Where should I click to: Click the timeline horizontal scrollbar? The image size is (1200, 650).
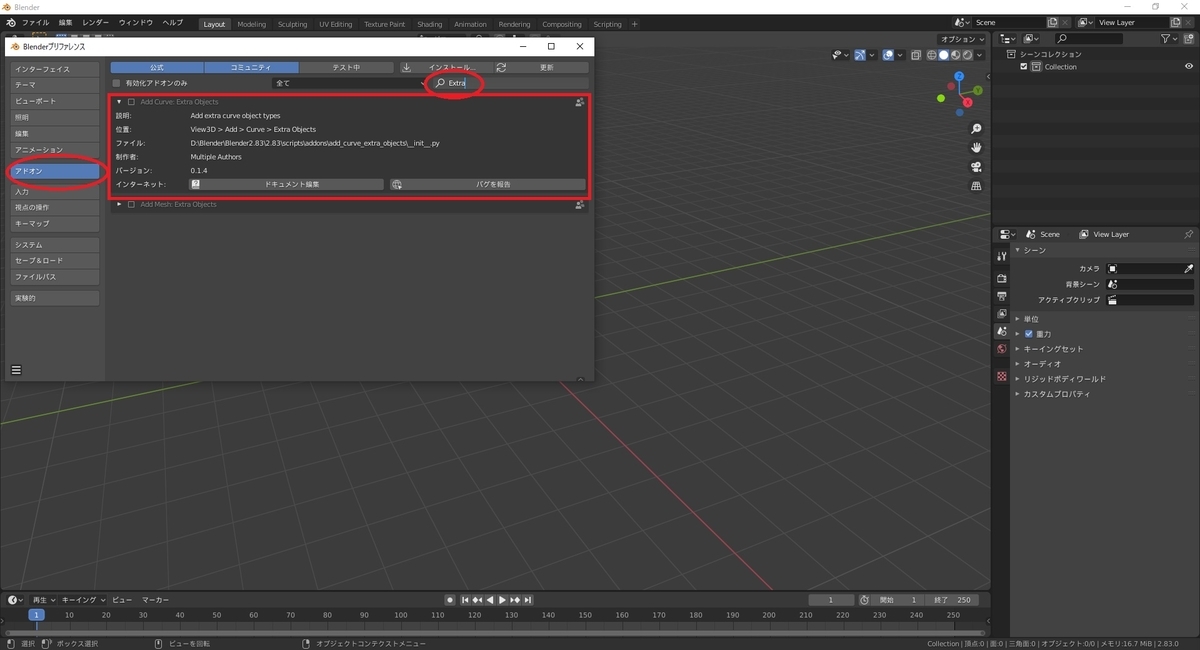point(496,632)
